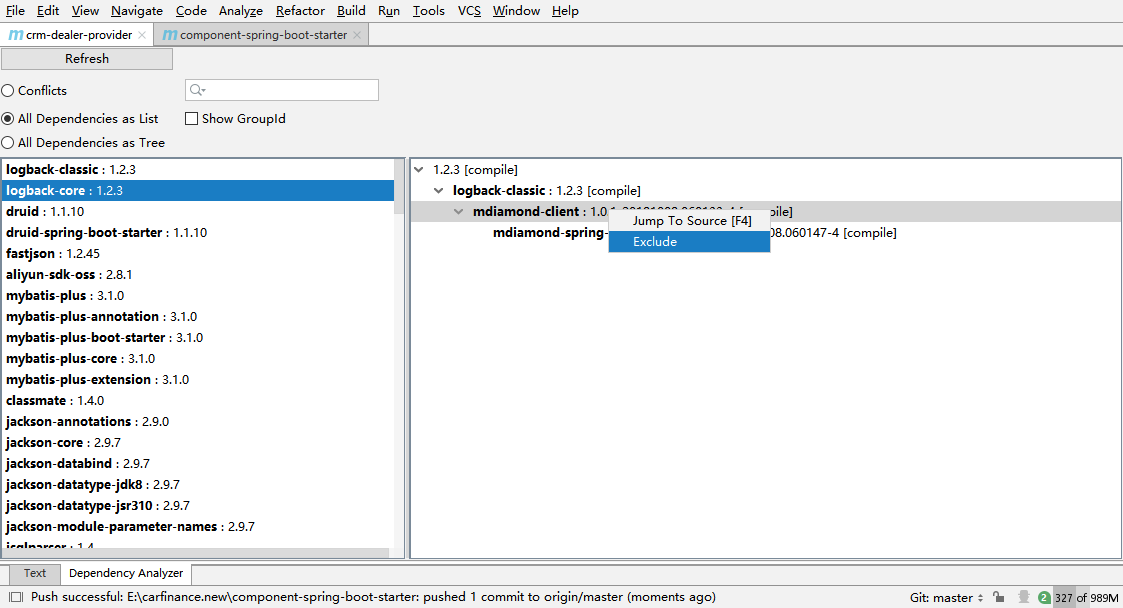Select All Dependencies as Tree option
This screenshot has height=608, width=1123.
click(x=8, y=143)
